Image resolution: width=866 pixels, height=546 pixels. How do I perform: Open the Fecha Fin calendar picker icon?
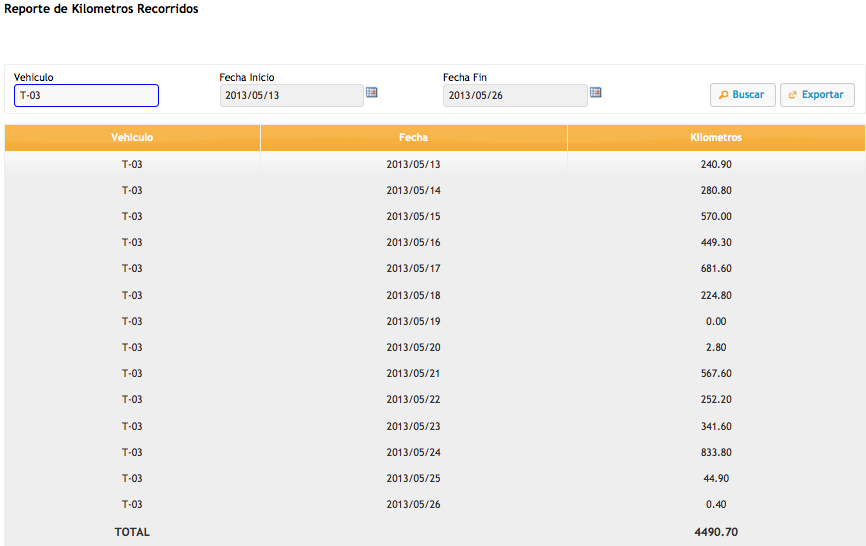click(595, 93)
